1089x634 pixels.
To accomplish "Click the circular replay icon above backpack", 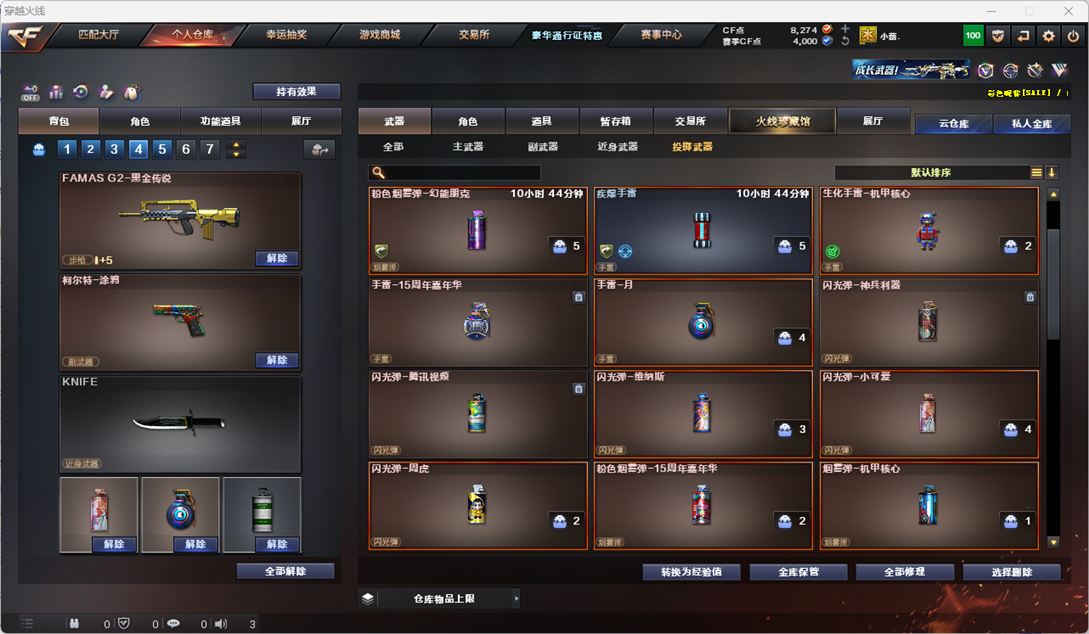I will [x=81, y=92].
